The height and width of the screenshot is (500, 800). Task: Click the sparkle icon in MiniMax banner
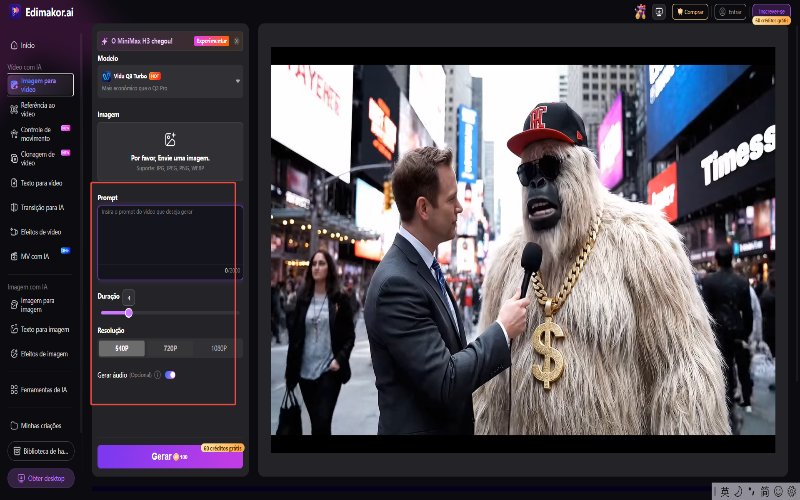pos(105,41)
